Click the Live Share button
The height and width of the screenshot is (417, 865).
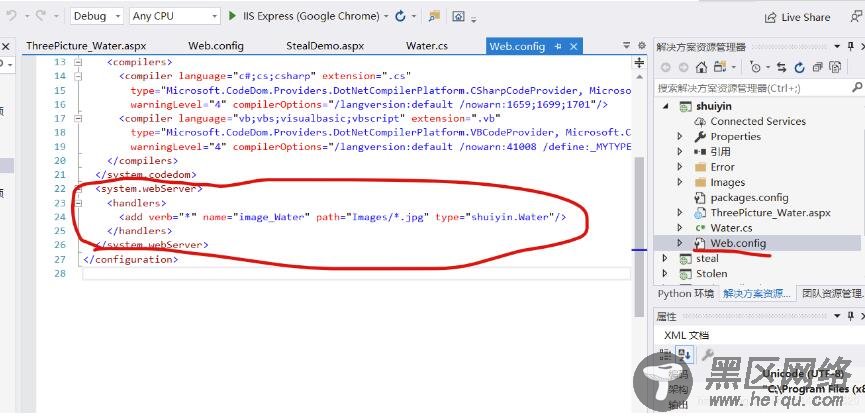click(x=797, y=18)
